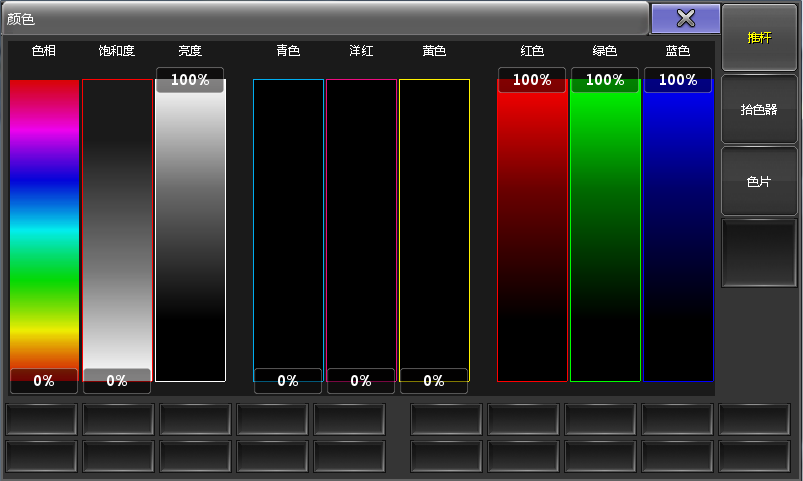This screenshot has height=481, width=803.
Task: Click the 0% handle on the 色相 fader
Action: point(44,381)
